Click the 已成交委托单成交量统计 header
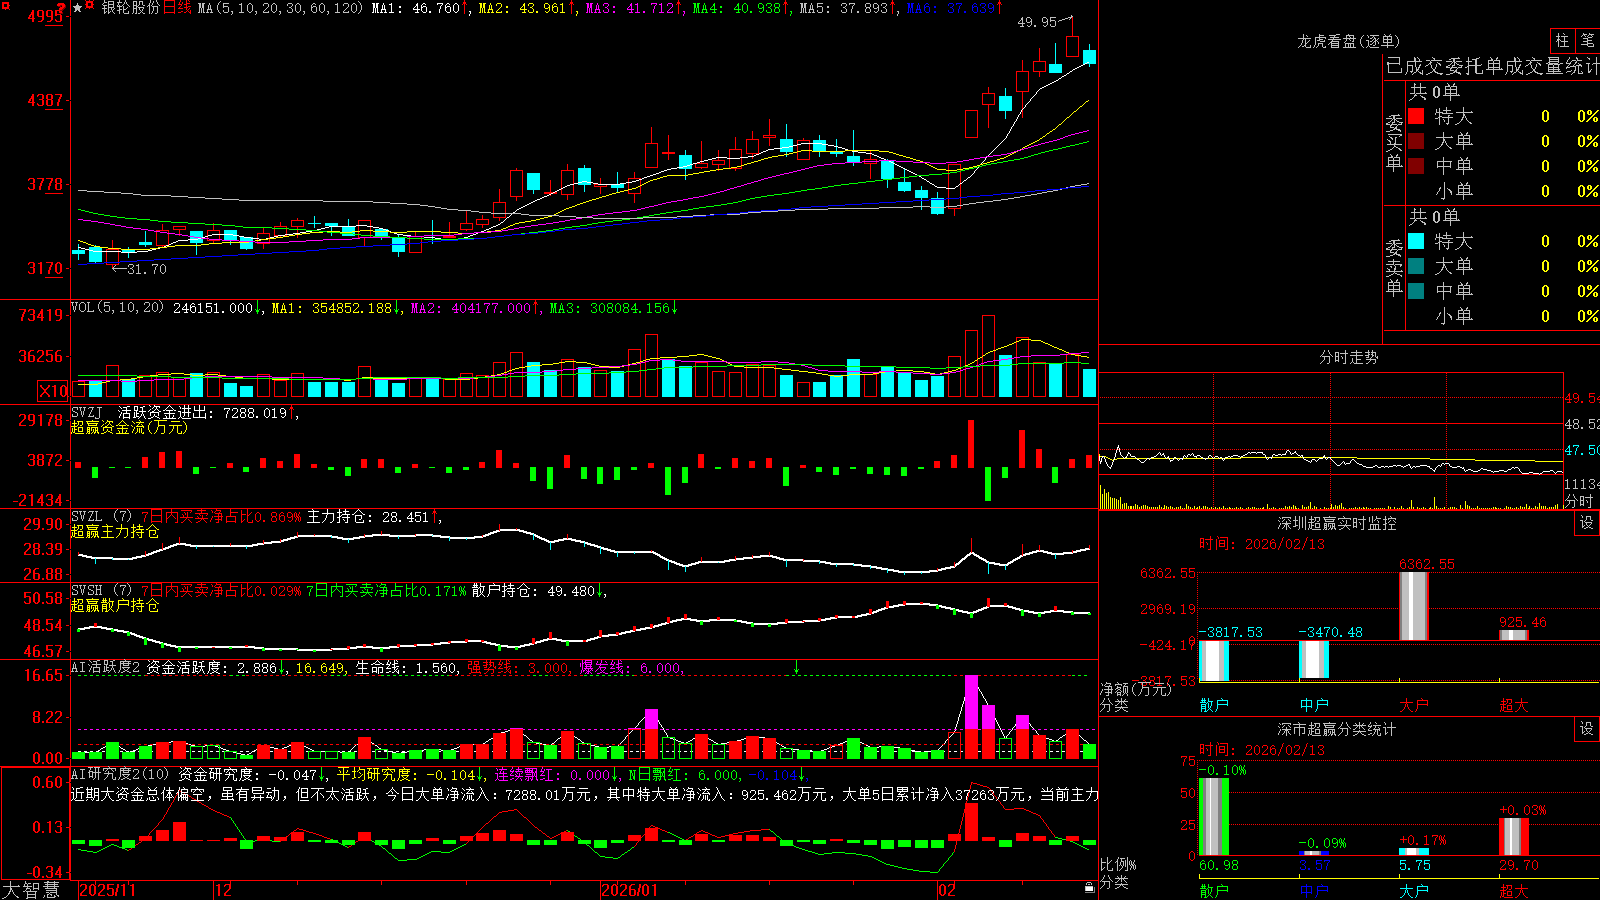 [1492, 66]
